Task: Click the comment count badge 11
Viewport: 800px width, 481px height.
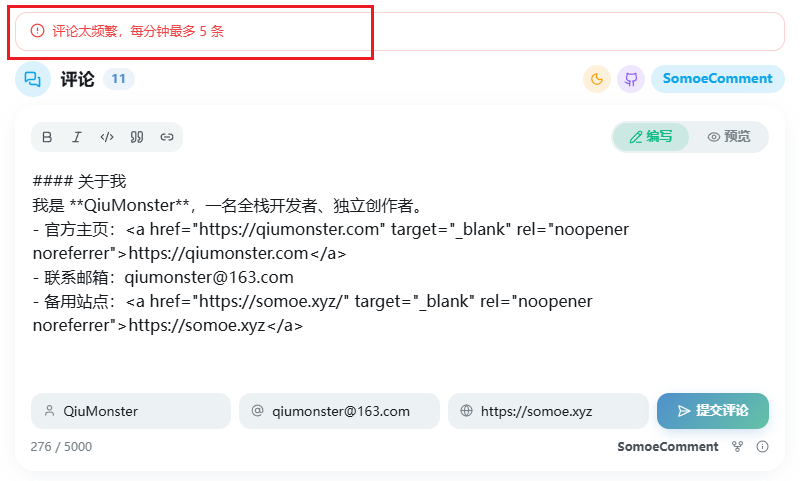Action: pos(118,79)
